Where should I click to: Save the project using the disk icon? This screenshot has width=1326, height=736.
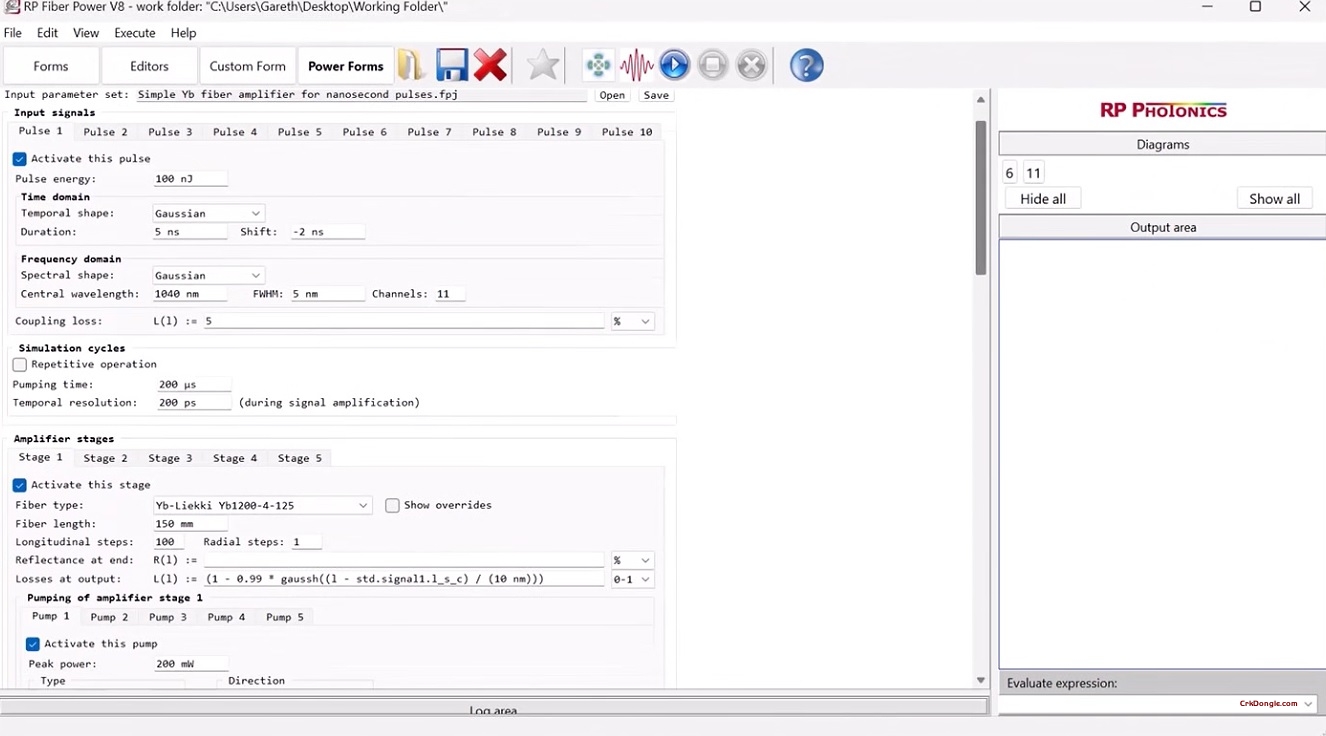(x=452, y=64)
